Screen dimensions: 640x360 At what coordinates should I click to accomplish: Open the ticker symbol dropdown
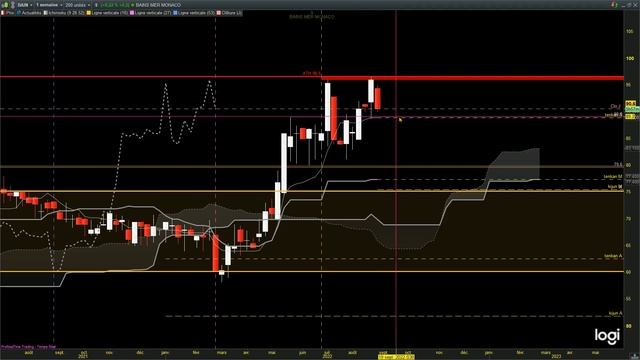click(24, 5)
